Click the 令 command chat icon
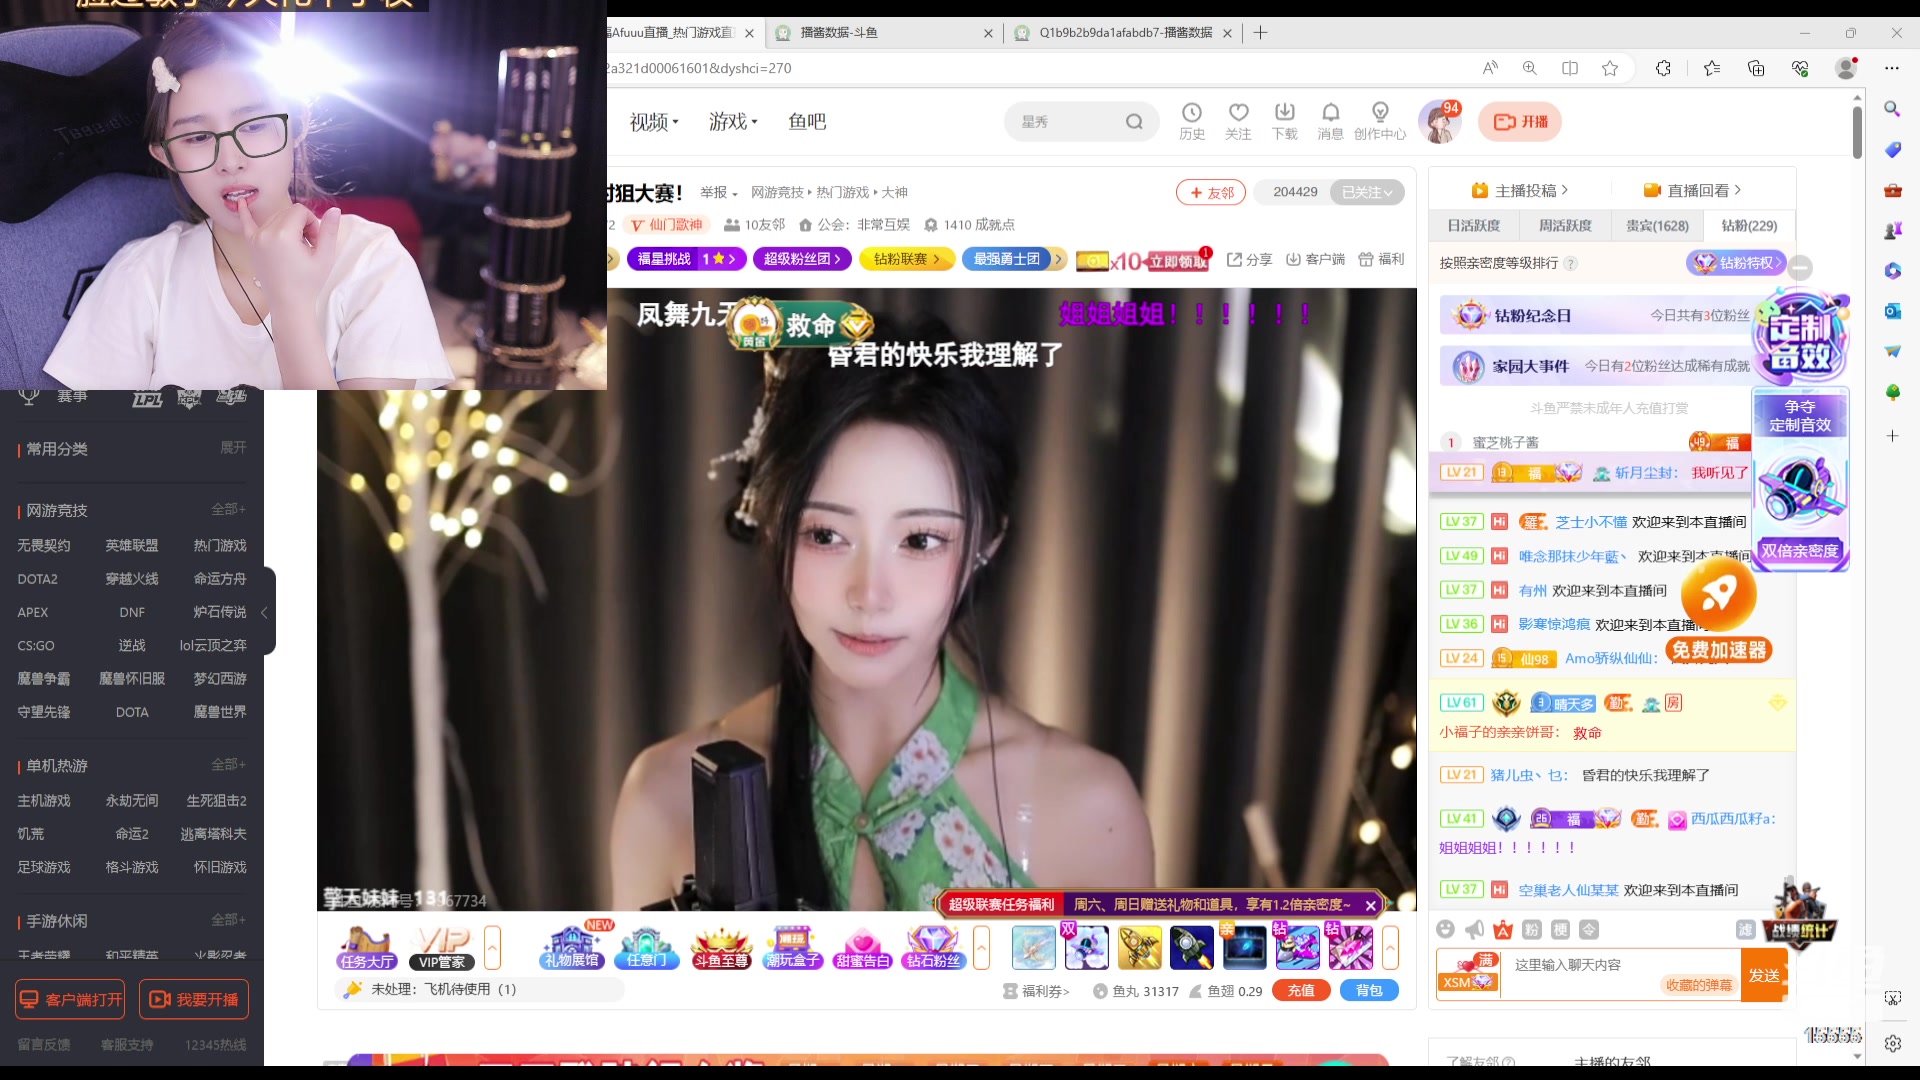 1589,930
